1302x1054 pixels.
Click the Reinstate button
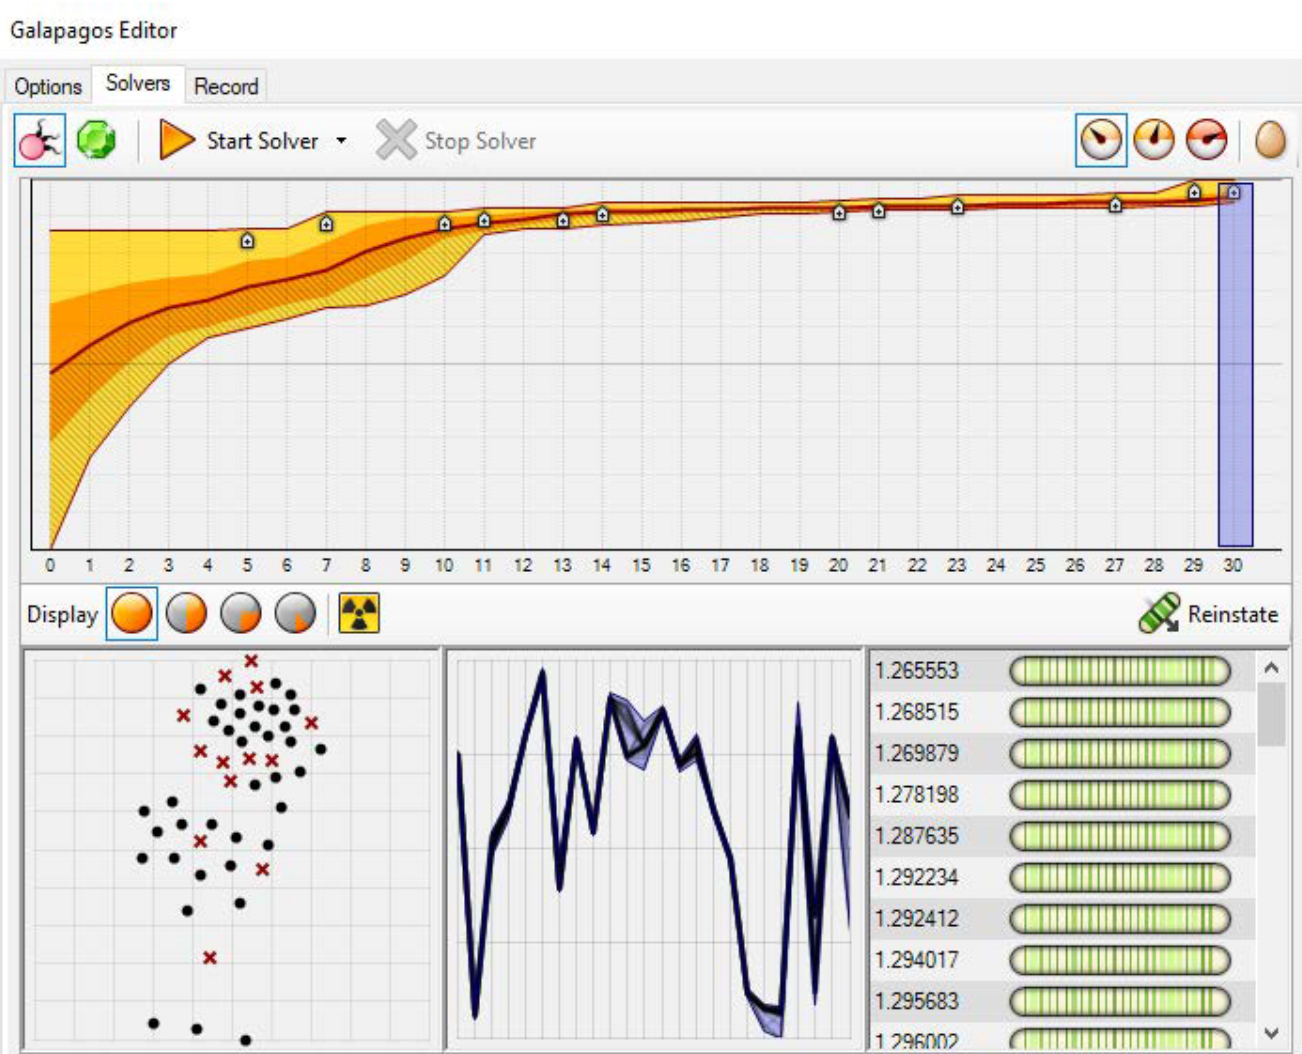coord(1209,614)
